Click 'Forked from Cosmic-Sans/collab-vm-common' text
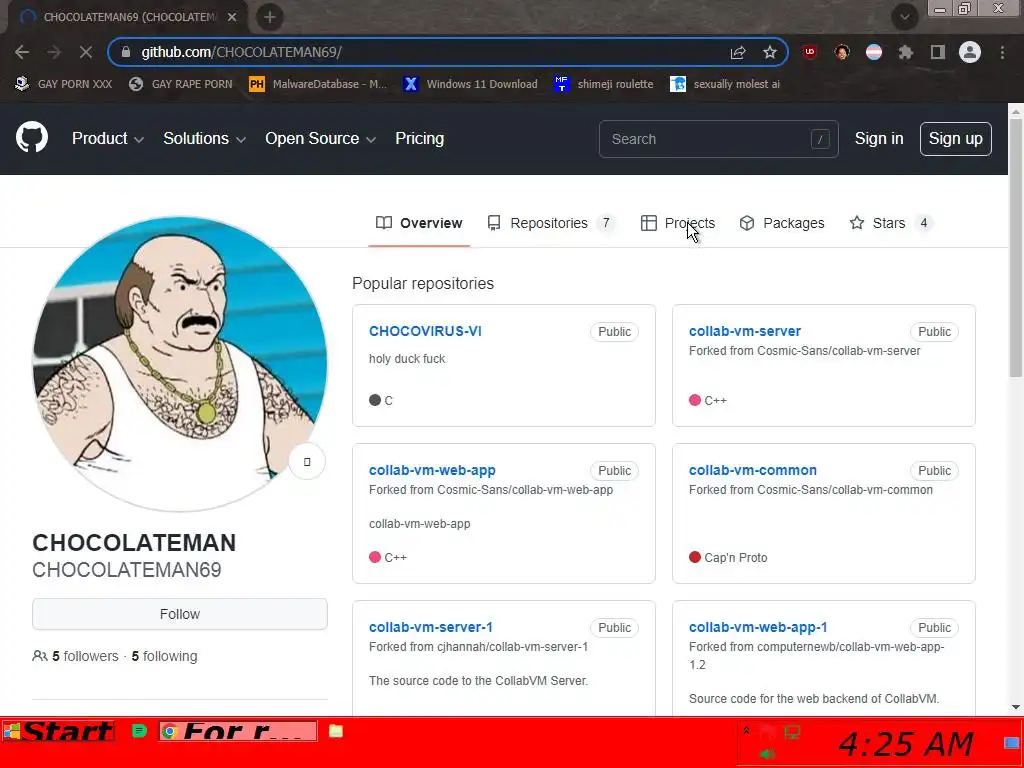 (x=810, y=490)
